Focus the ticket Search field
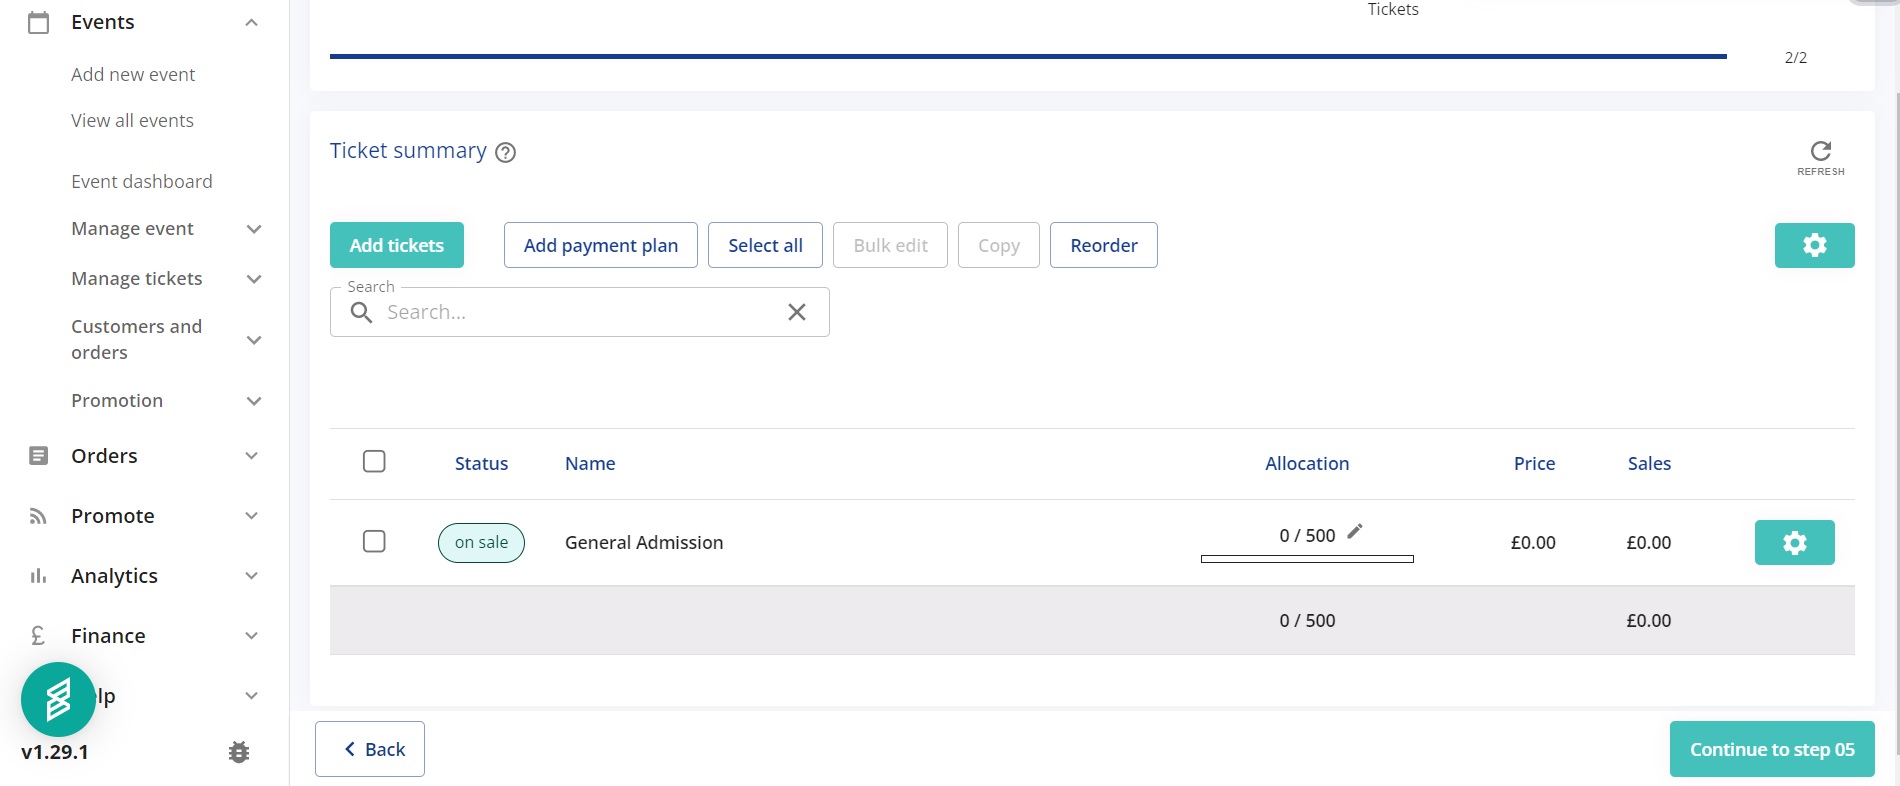Viewport: 1900px width, 786px height. (x=580, y=312)
